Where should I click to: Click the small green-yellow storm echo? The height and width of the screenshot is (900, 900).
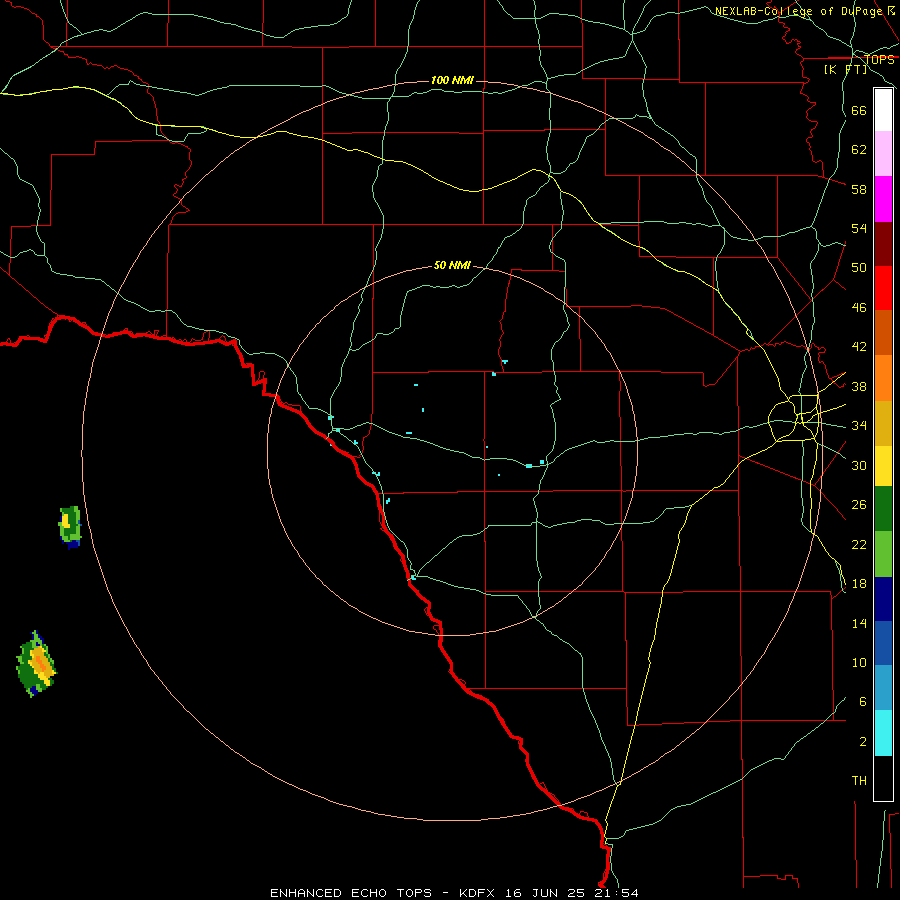[70, 527]
